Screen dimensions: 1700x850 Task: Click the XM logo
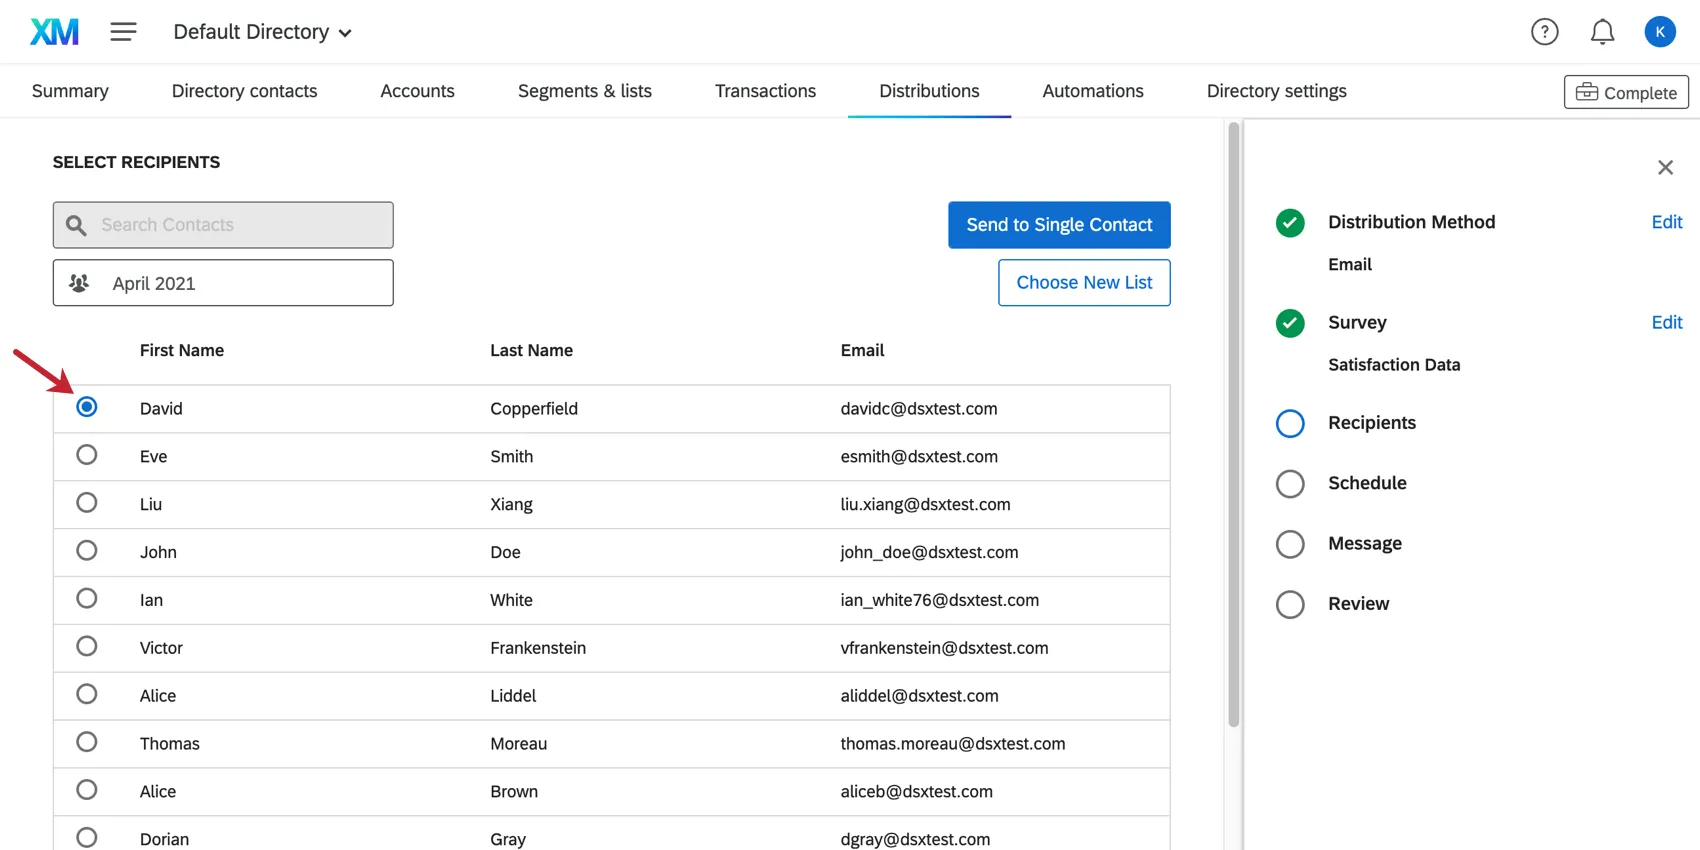54,32
